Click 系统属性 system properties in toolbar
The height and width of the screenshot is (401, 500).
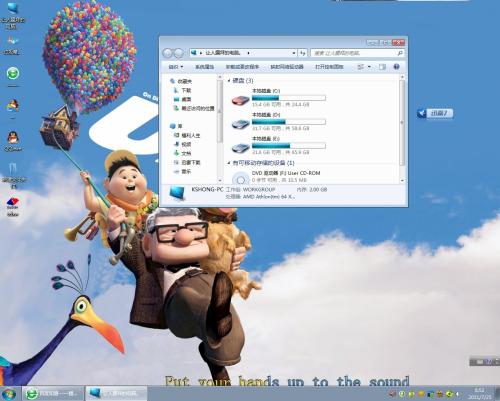204,67
